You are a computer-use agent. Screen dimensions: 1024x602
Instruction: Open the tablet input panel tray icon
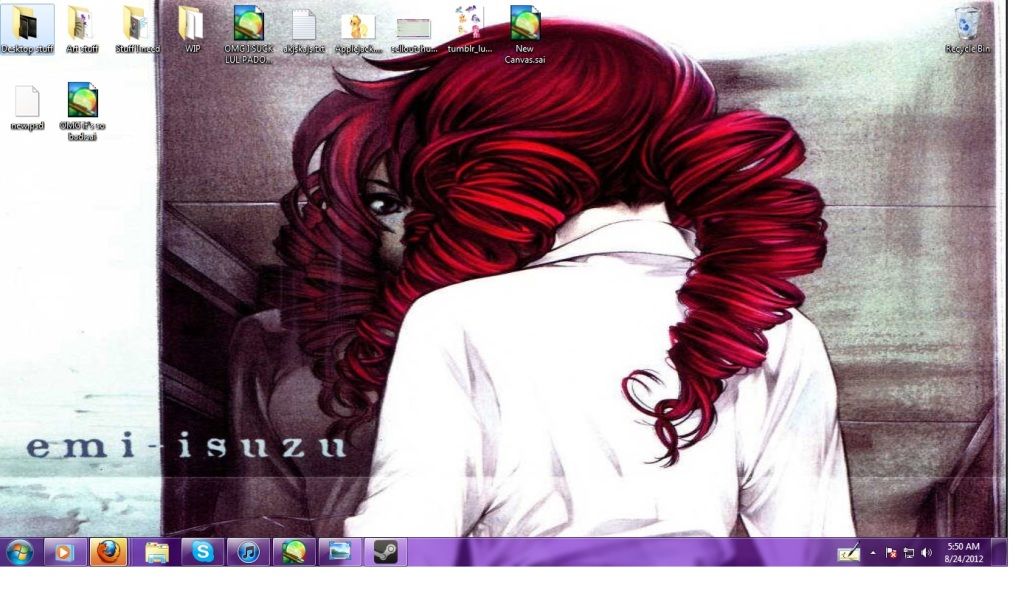(848, 553)
